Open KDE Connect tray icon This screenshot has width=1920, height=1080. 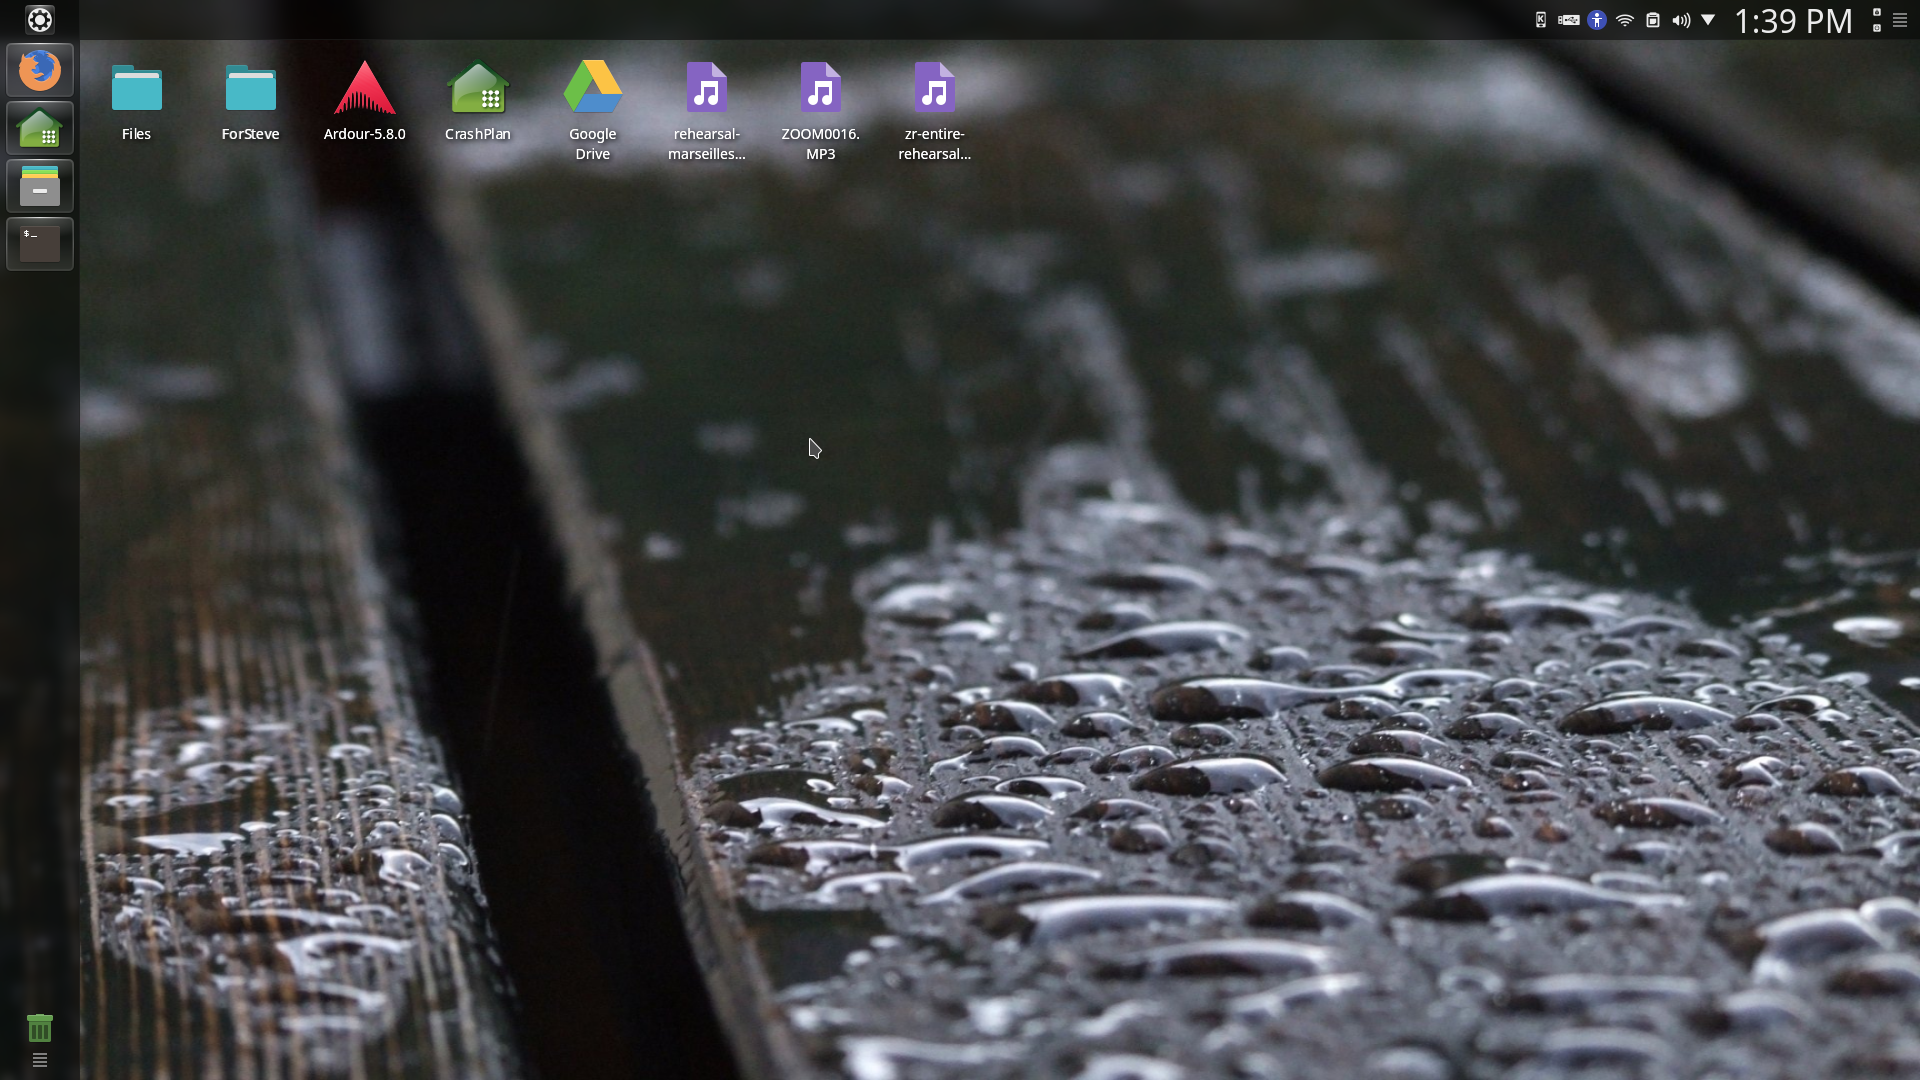[x=1541, y=20]
